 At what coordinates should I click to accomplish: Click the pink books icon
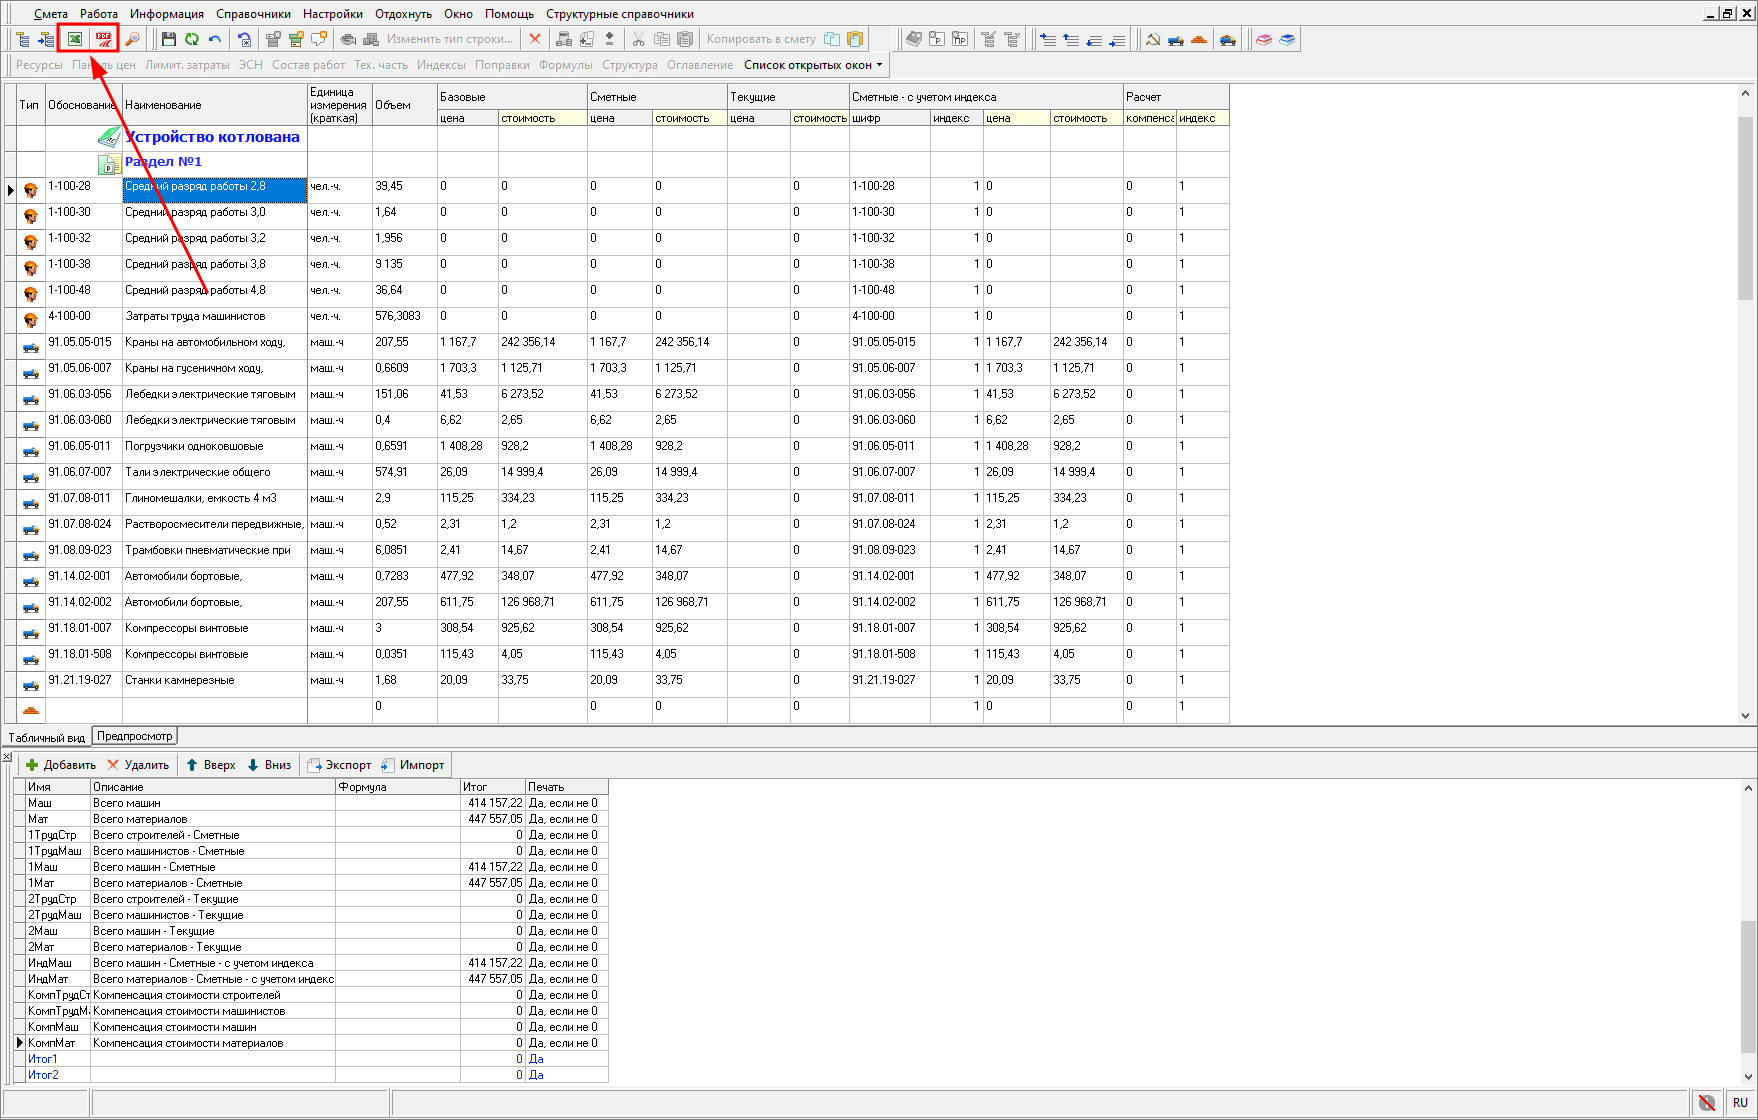tap(1264, 39)
